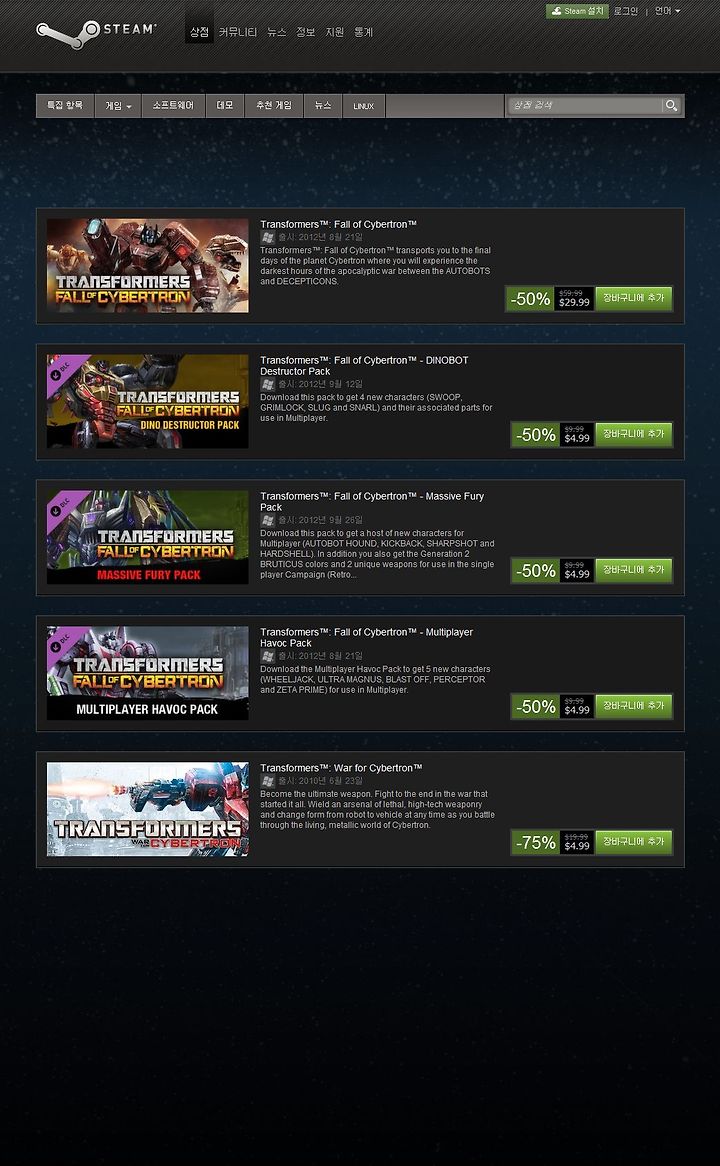This screenshot has width=720, height=1166.
Task: Click the 로그인 login link
Action: pos(626,11)
